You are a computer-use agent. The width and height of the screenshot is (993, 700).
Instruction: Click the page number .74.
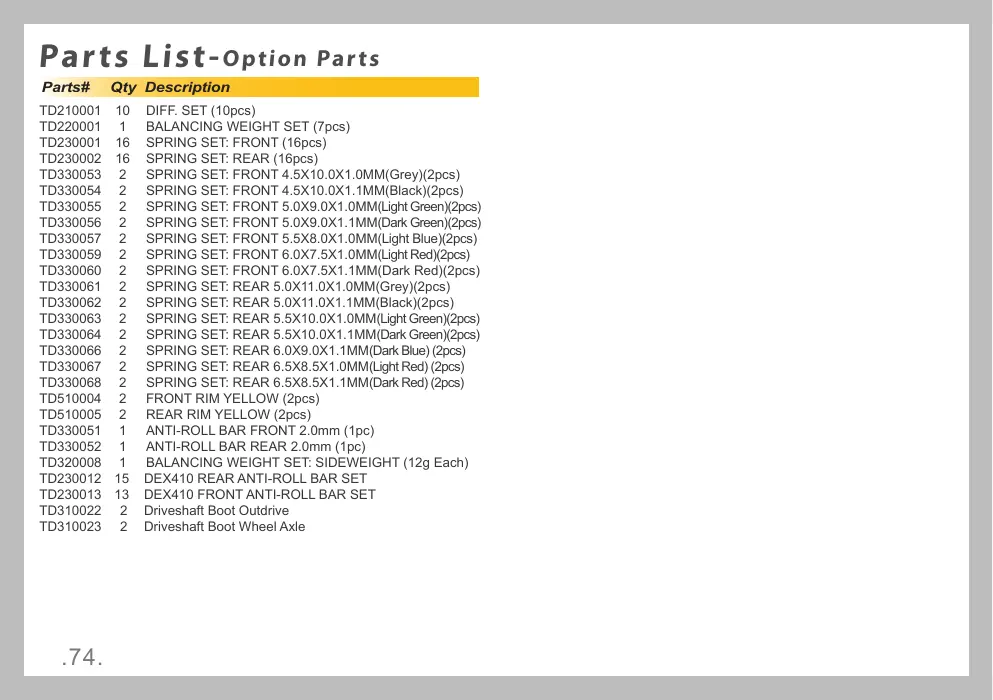pyautogui.click(x=82, y=657)
